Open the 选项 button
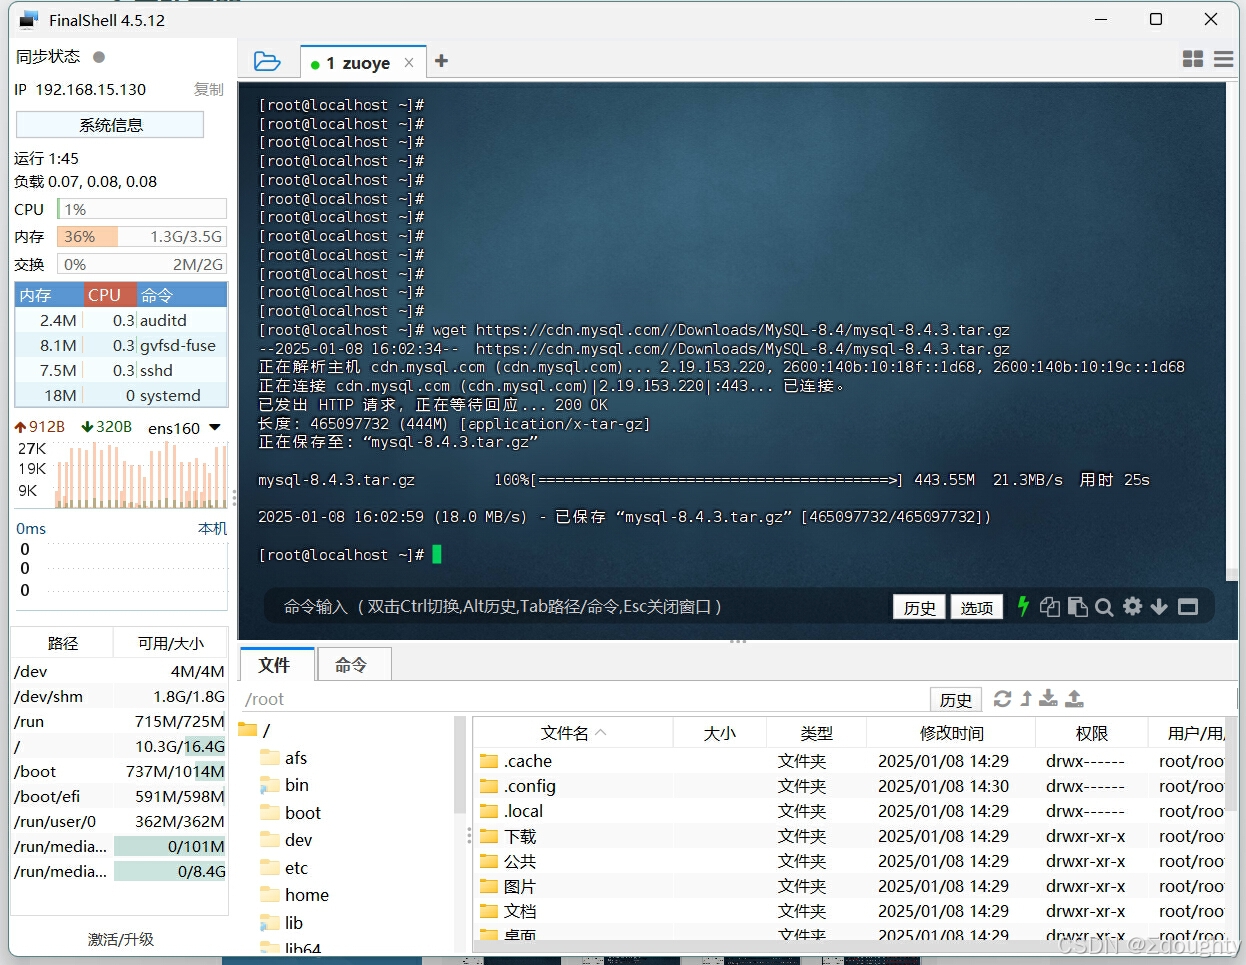The width and height of the screenshot is (1246, 965). pyautogui.click(x=977, y=607)
